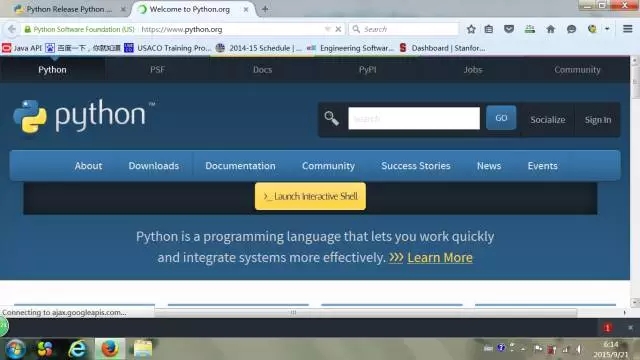Open the Jobs top navigation item
This screenshot has width=640, height=360.
(473, 70)
